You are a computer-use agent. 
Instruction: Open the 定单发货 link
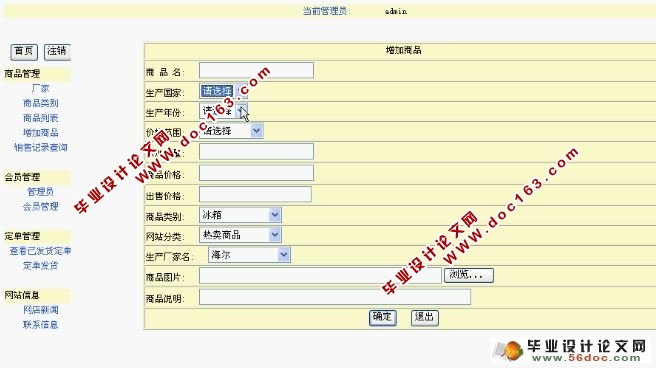(40, 265)
